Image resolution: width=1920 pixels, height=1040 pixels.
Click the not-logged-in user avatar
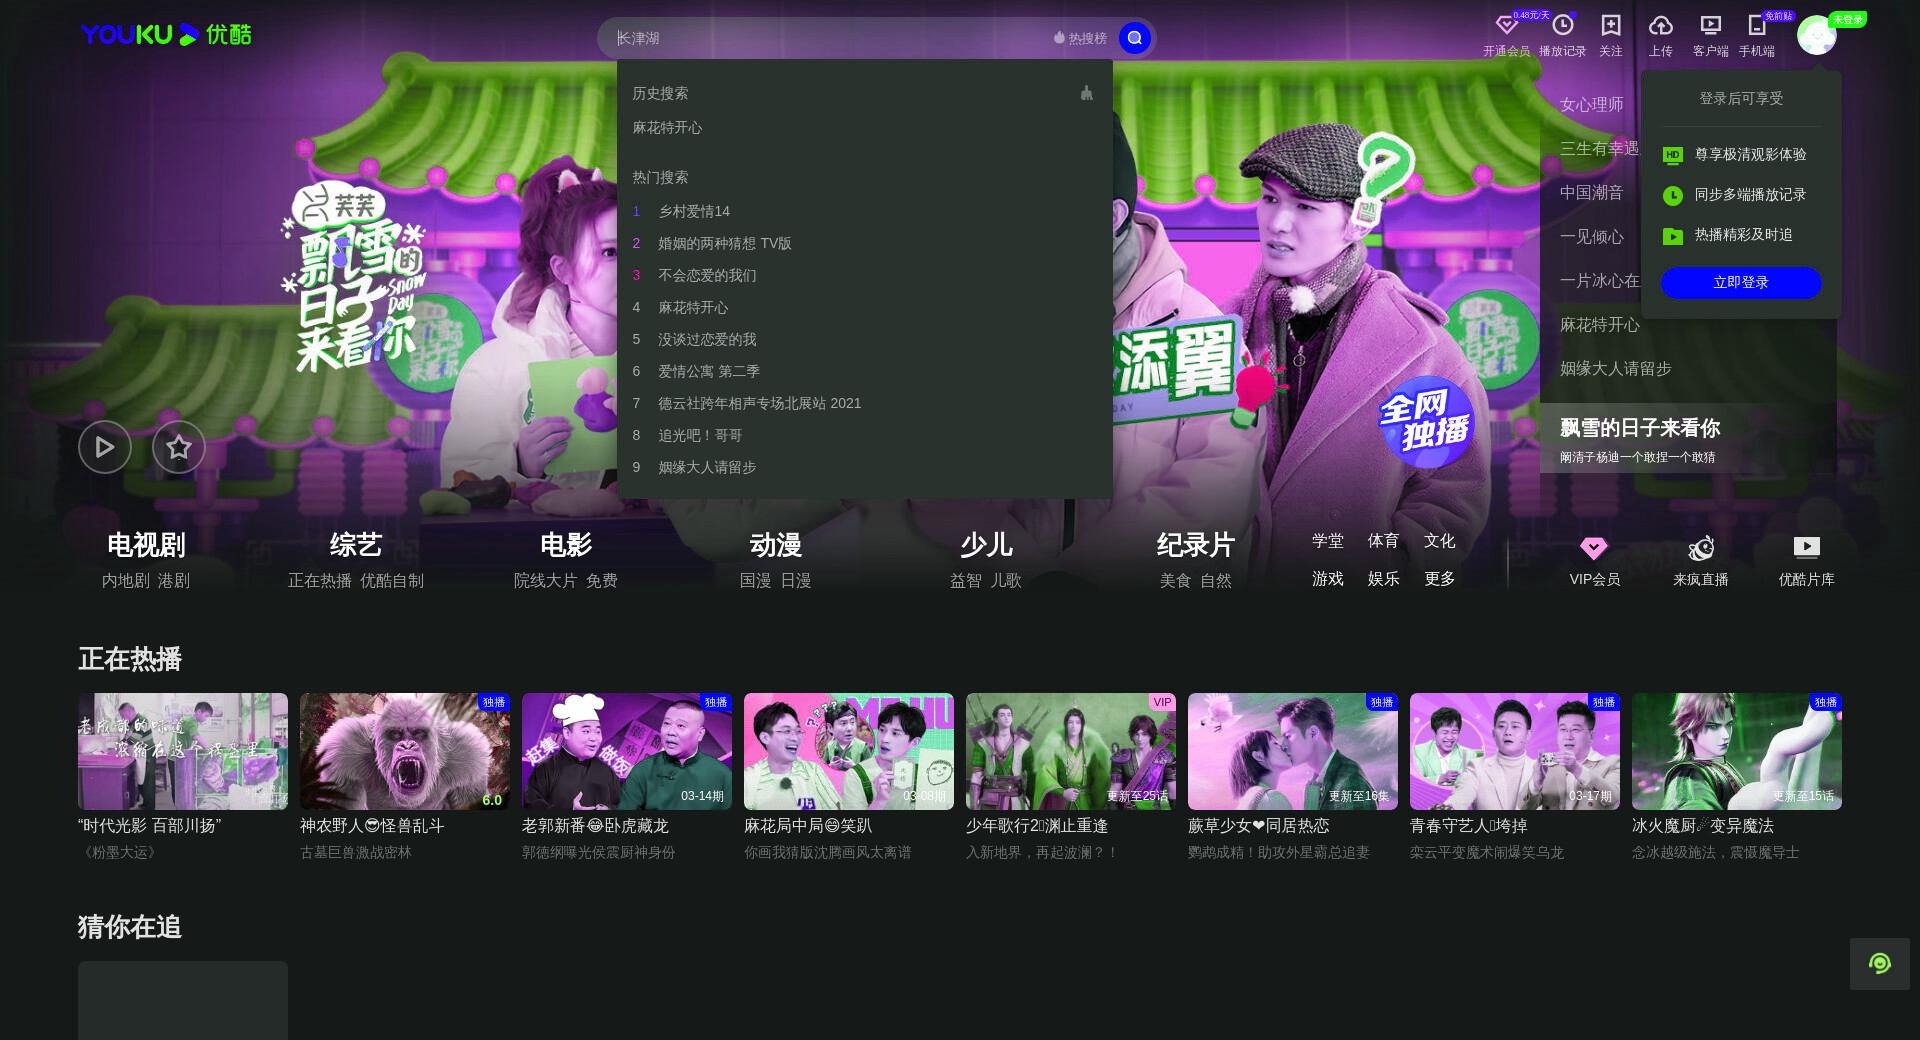point(1816,36)
